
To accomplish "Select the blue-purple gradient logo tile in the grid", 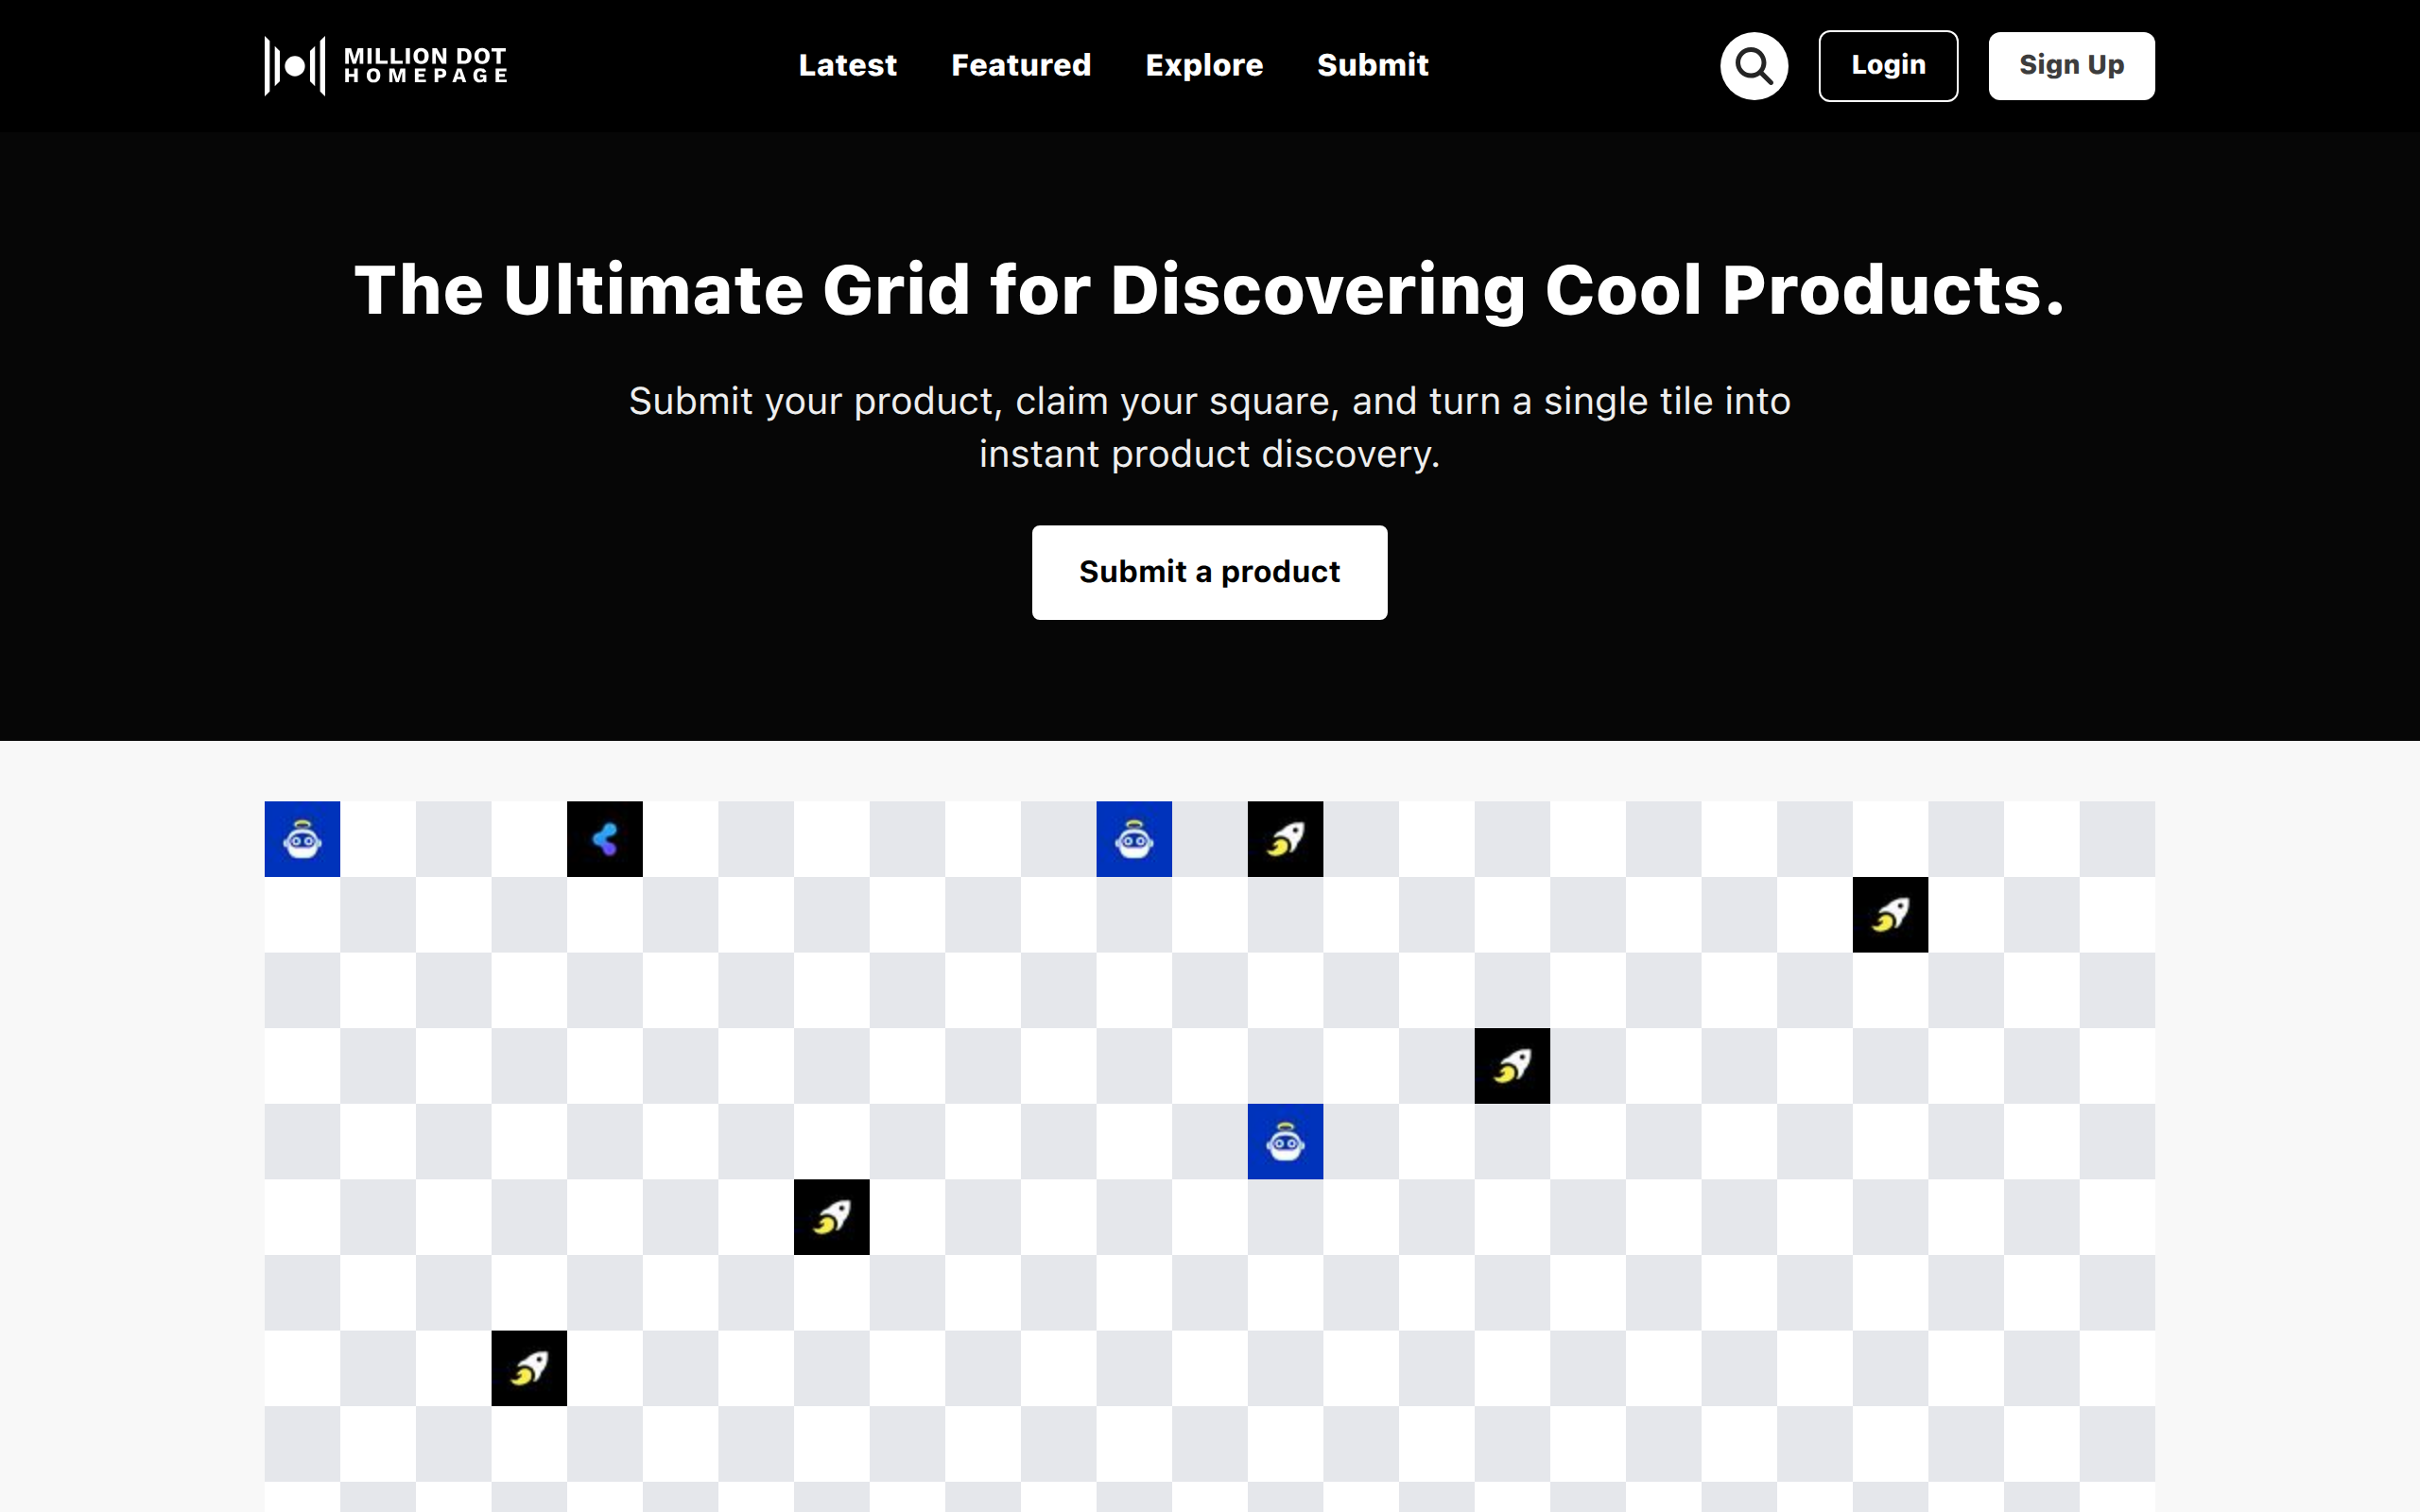I will (x=605, y=840).
